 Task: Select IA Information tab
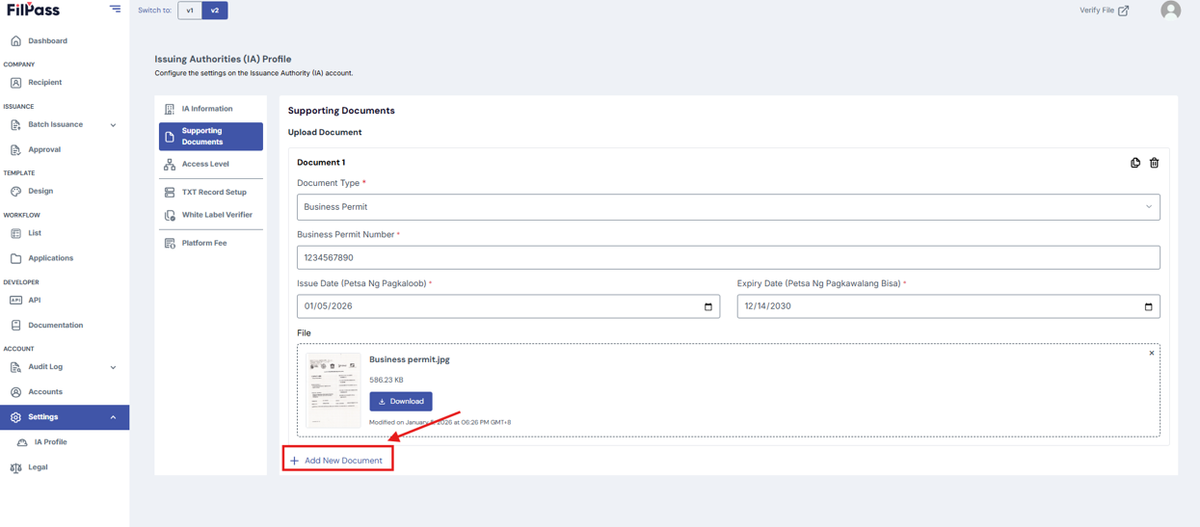point(210,108)
